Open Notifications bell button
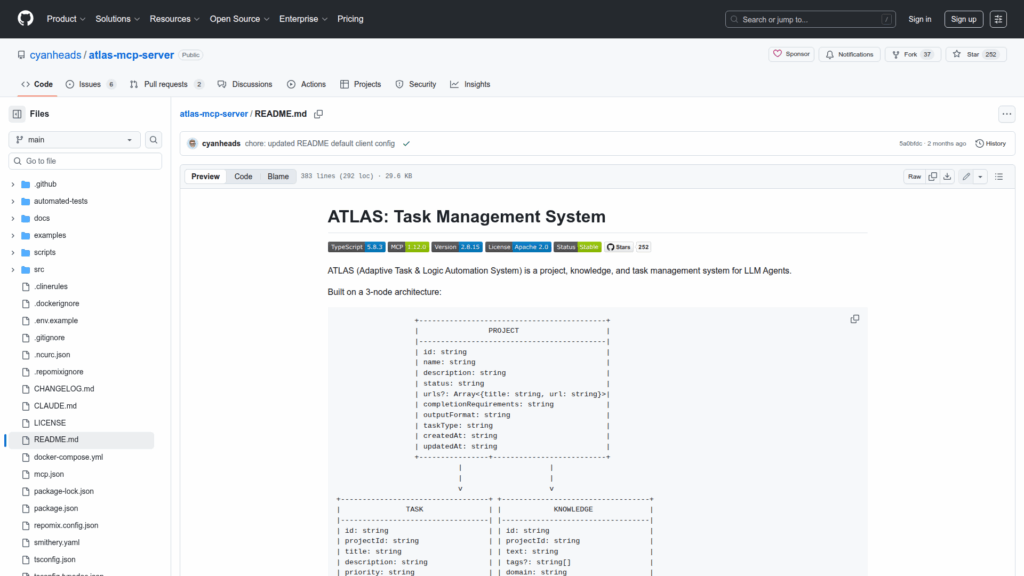The height and width of the screenshot is (576, 1024). 850,54
